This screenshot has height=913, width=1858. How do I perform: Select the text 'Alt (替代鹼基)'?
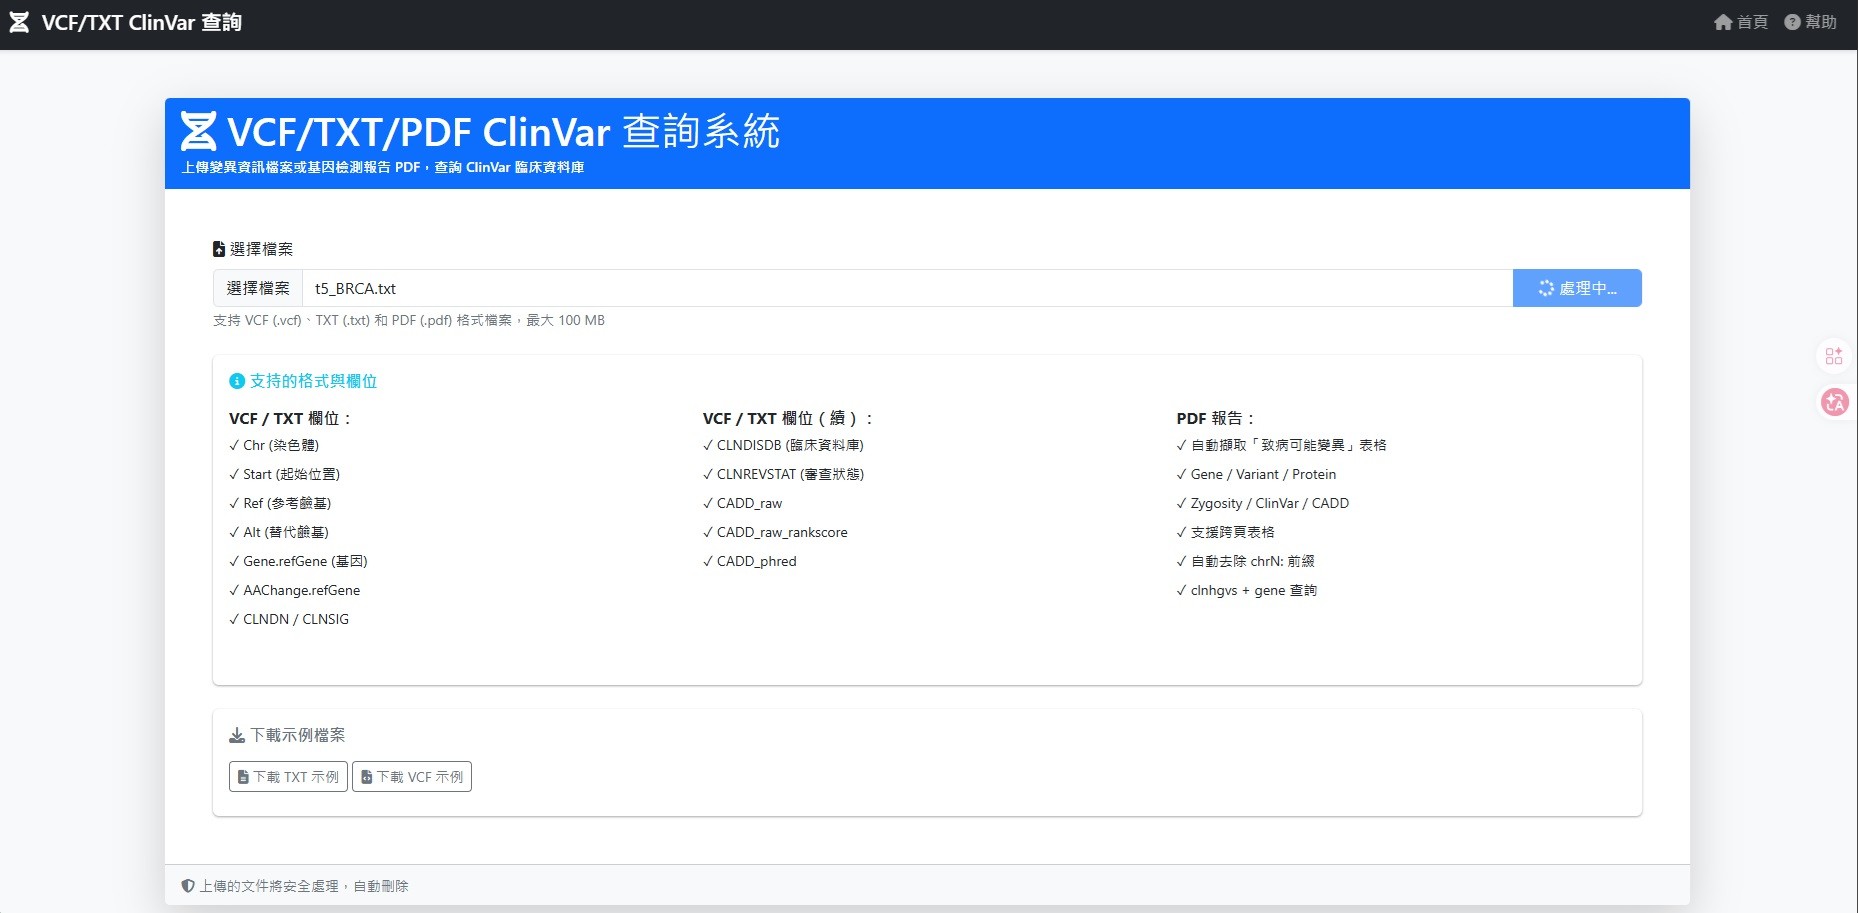pos(286,532)
